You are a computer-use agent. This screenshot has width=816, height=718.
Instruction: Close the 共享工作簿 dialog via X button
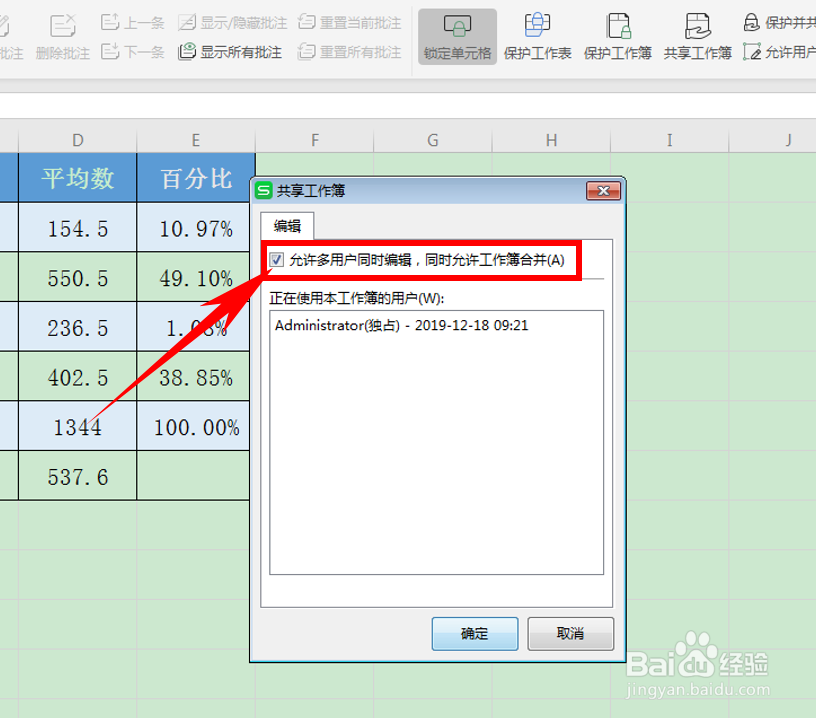coord(604,190)
